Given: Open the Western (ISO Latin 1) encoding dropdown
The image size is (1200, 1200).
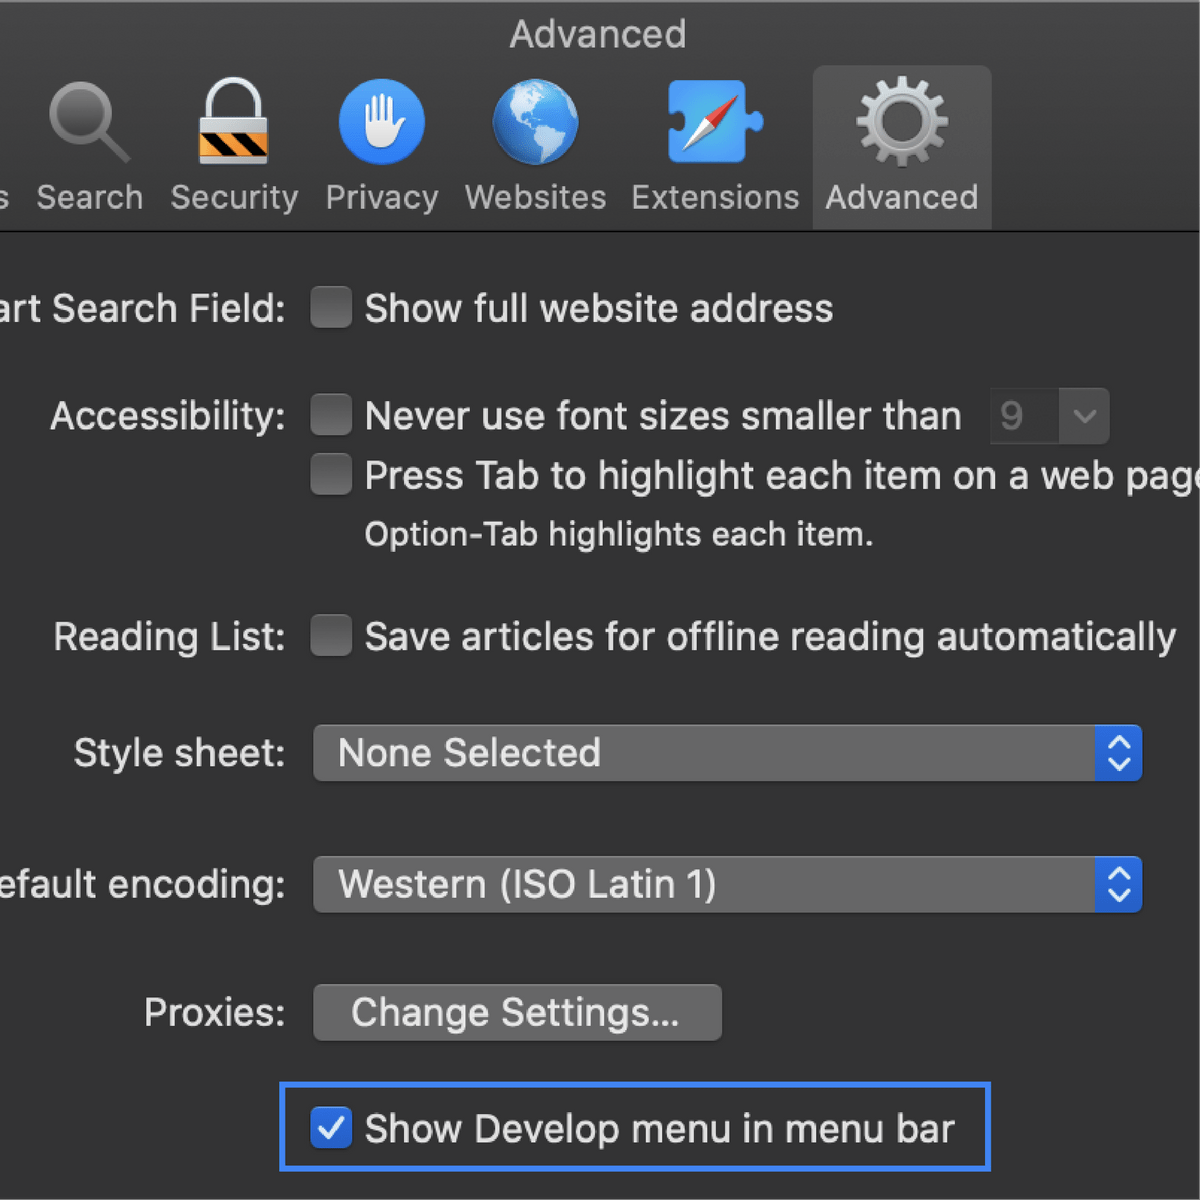Looking at the screenshot, I should 727,885.
